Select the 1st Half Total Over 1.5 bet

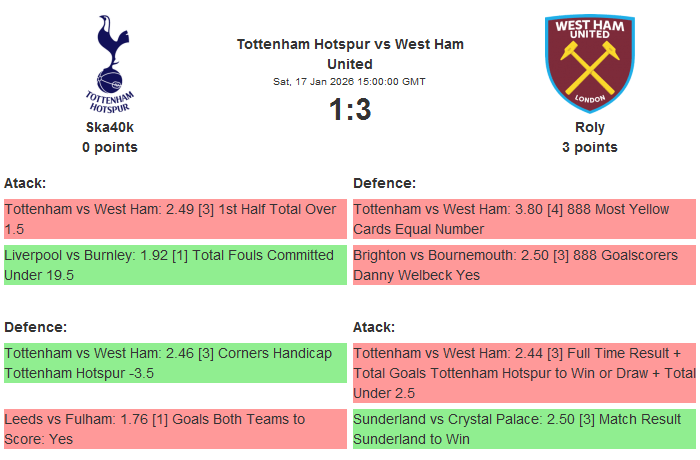[x=175, y=219]
